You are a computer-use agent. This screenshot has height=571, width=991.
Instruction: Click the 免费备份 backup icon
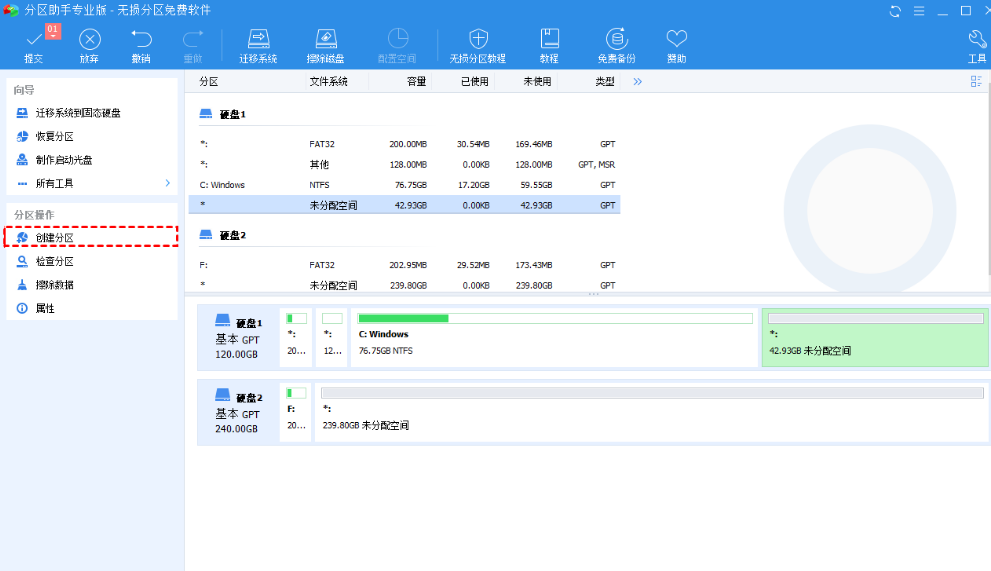[x=616, y=41]
